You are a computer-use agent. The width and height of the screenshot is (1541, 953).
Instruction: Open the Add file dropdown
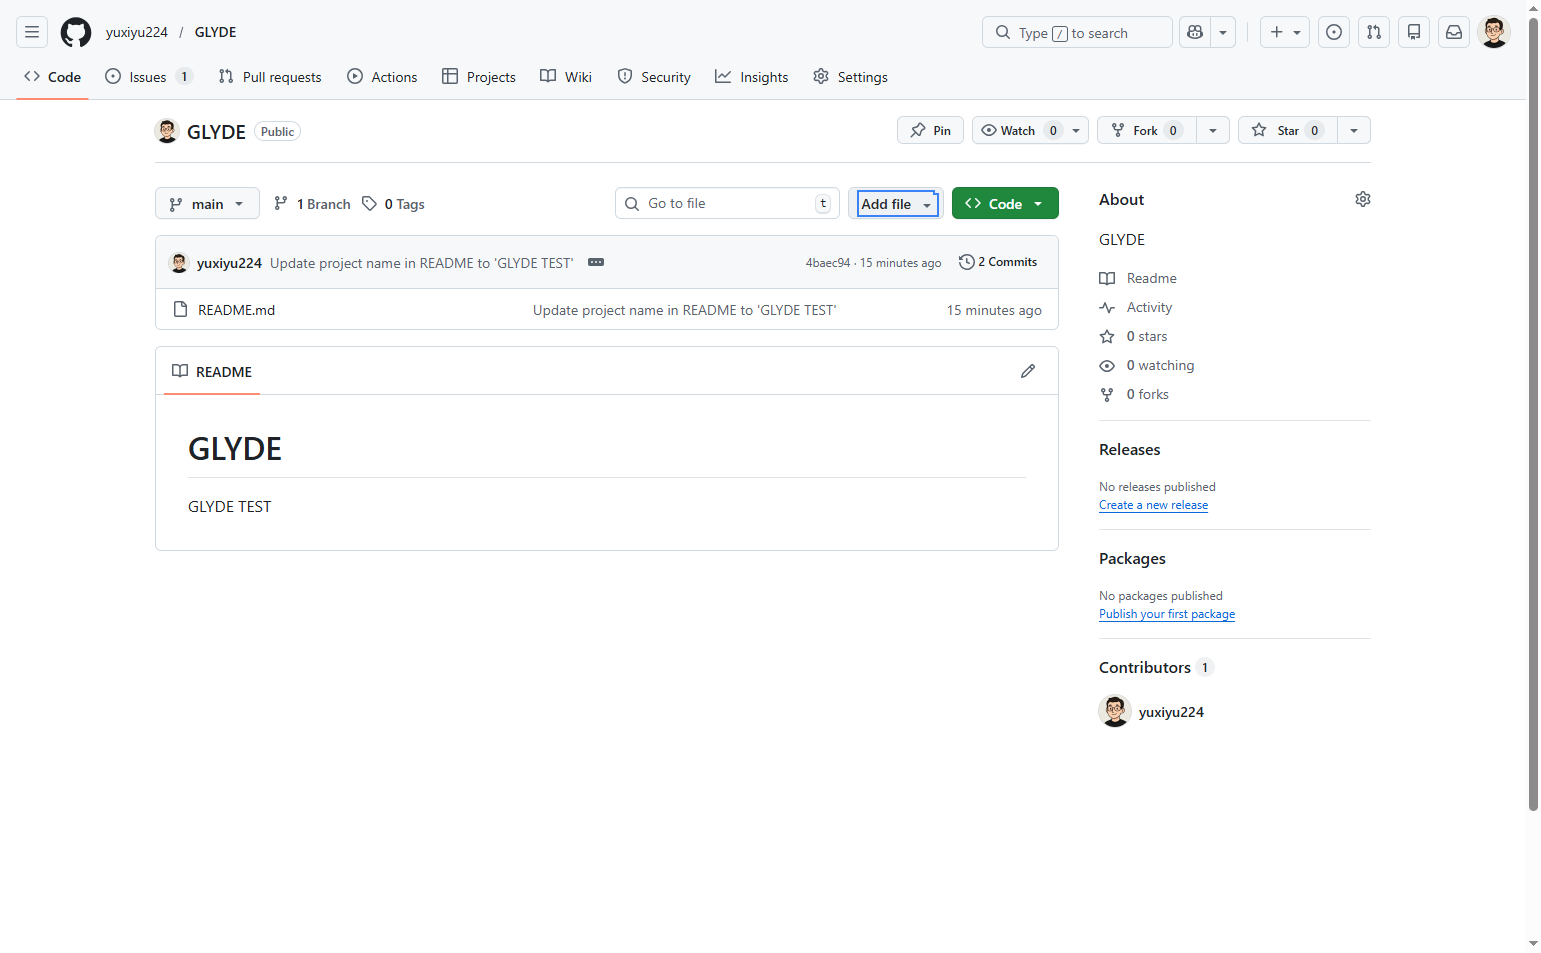tap(896, 203)
